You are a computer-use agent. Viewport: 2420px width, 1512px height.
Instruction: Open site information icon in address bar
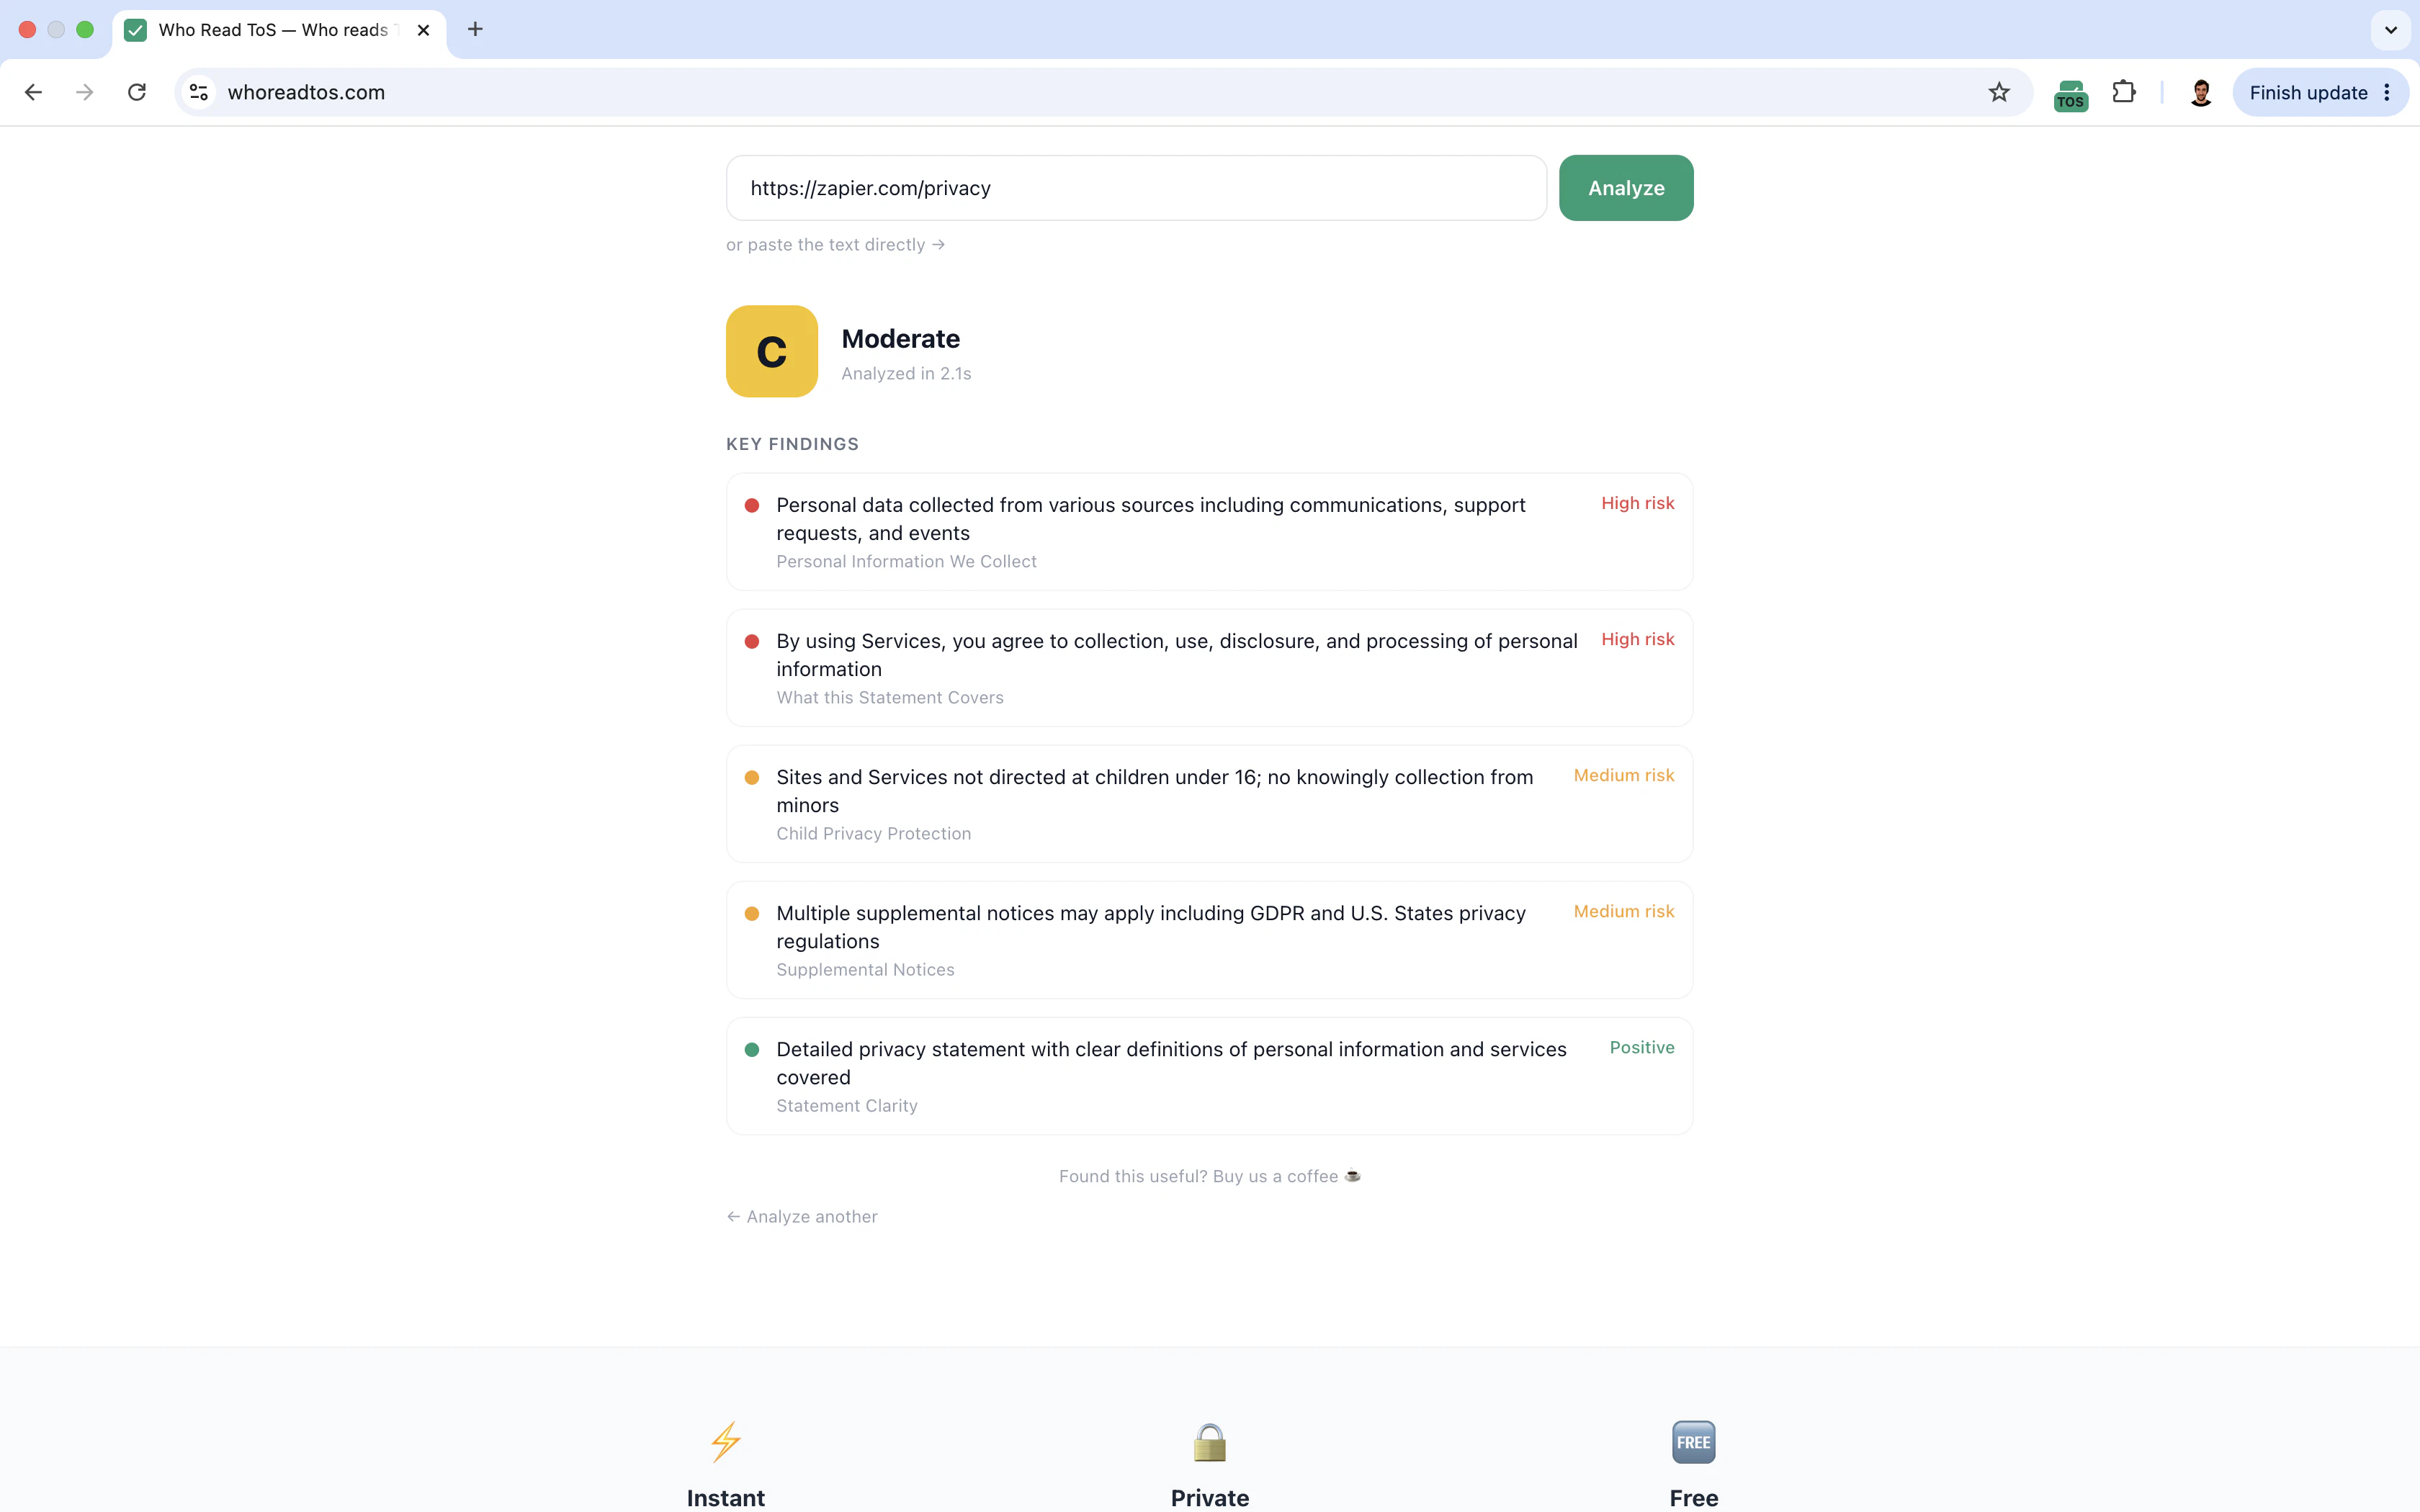[x=199, y=92]
